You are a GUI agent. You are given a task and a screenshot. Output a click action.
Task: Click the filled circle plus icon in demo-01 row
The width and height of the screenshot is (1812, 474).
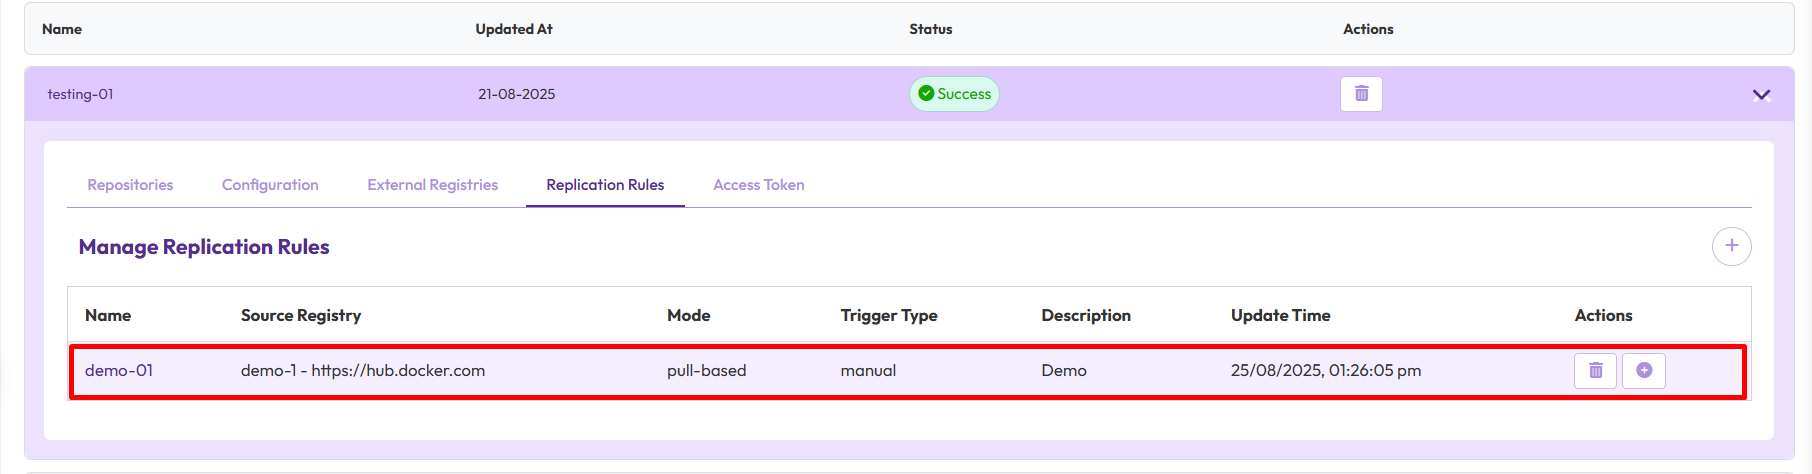tap(1643, 371)
